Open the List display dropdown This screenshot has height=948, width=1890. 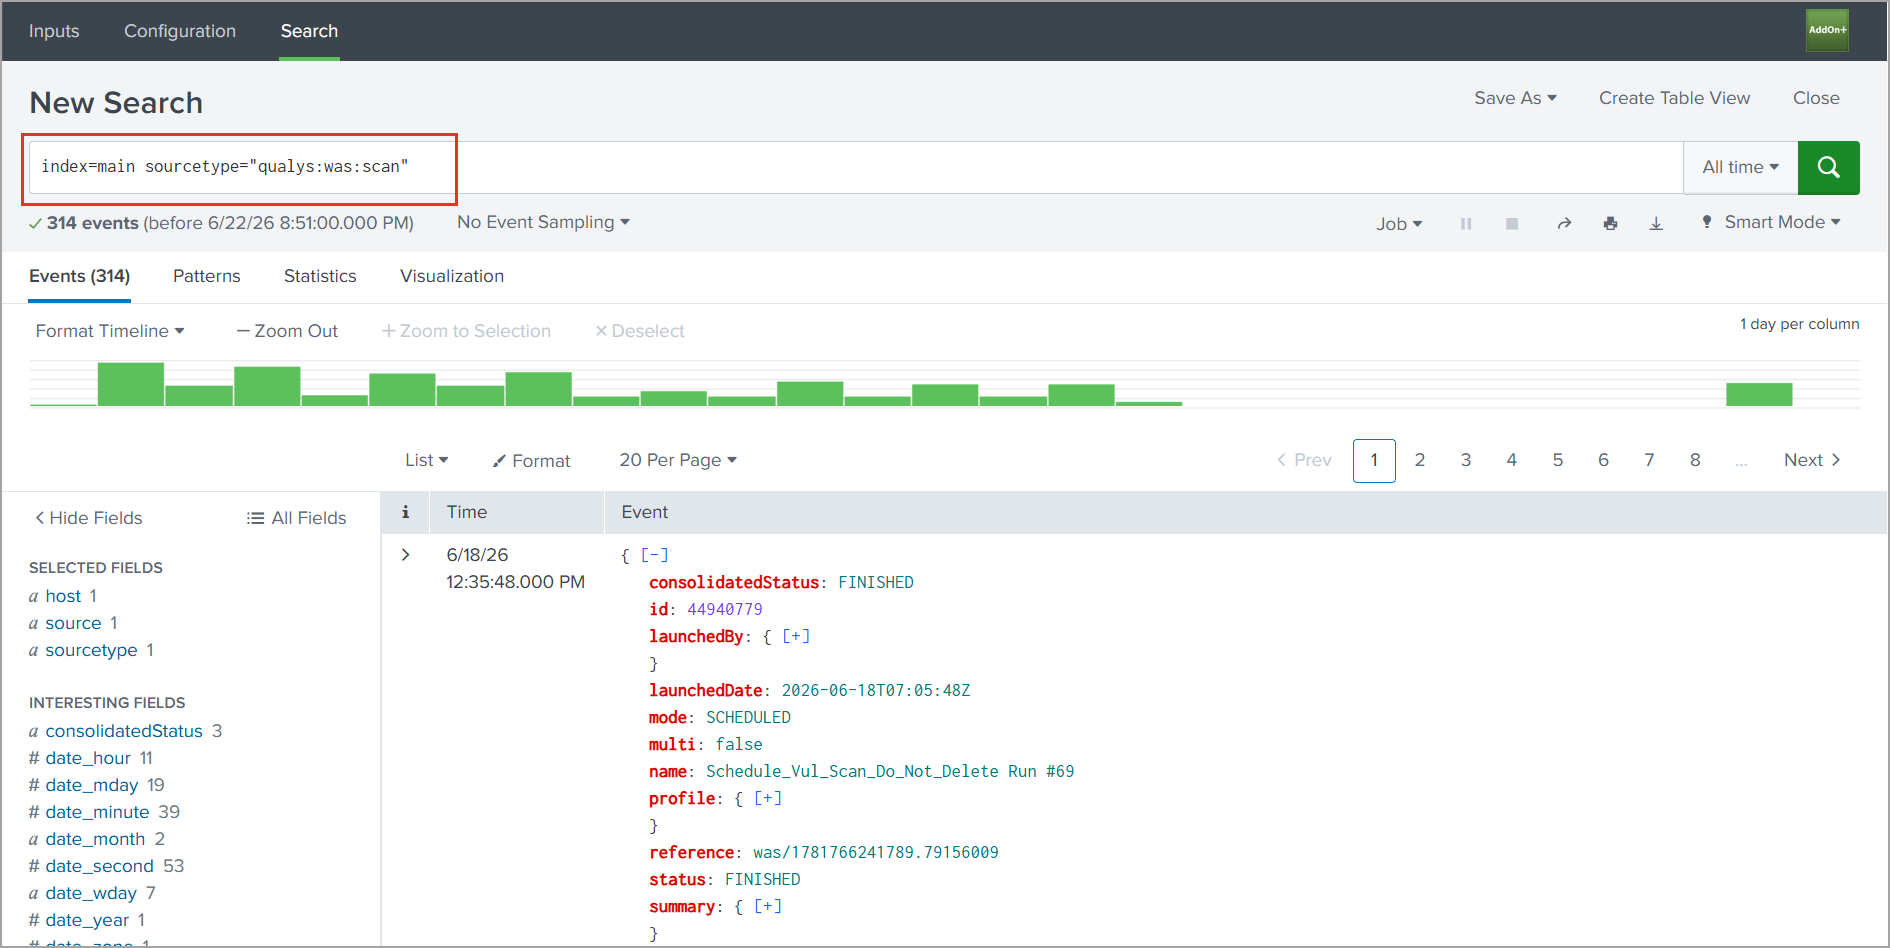coord(426,460)
